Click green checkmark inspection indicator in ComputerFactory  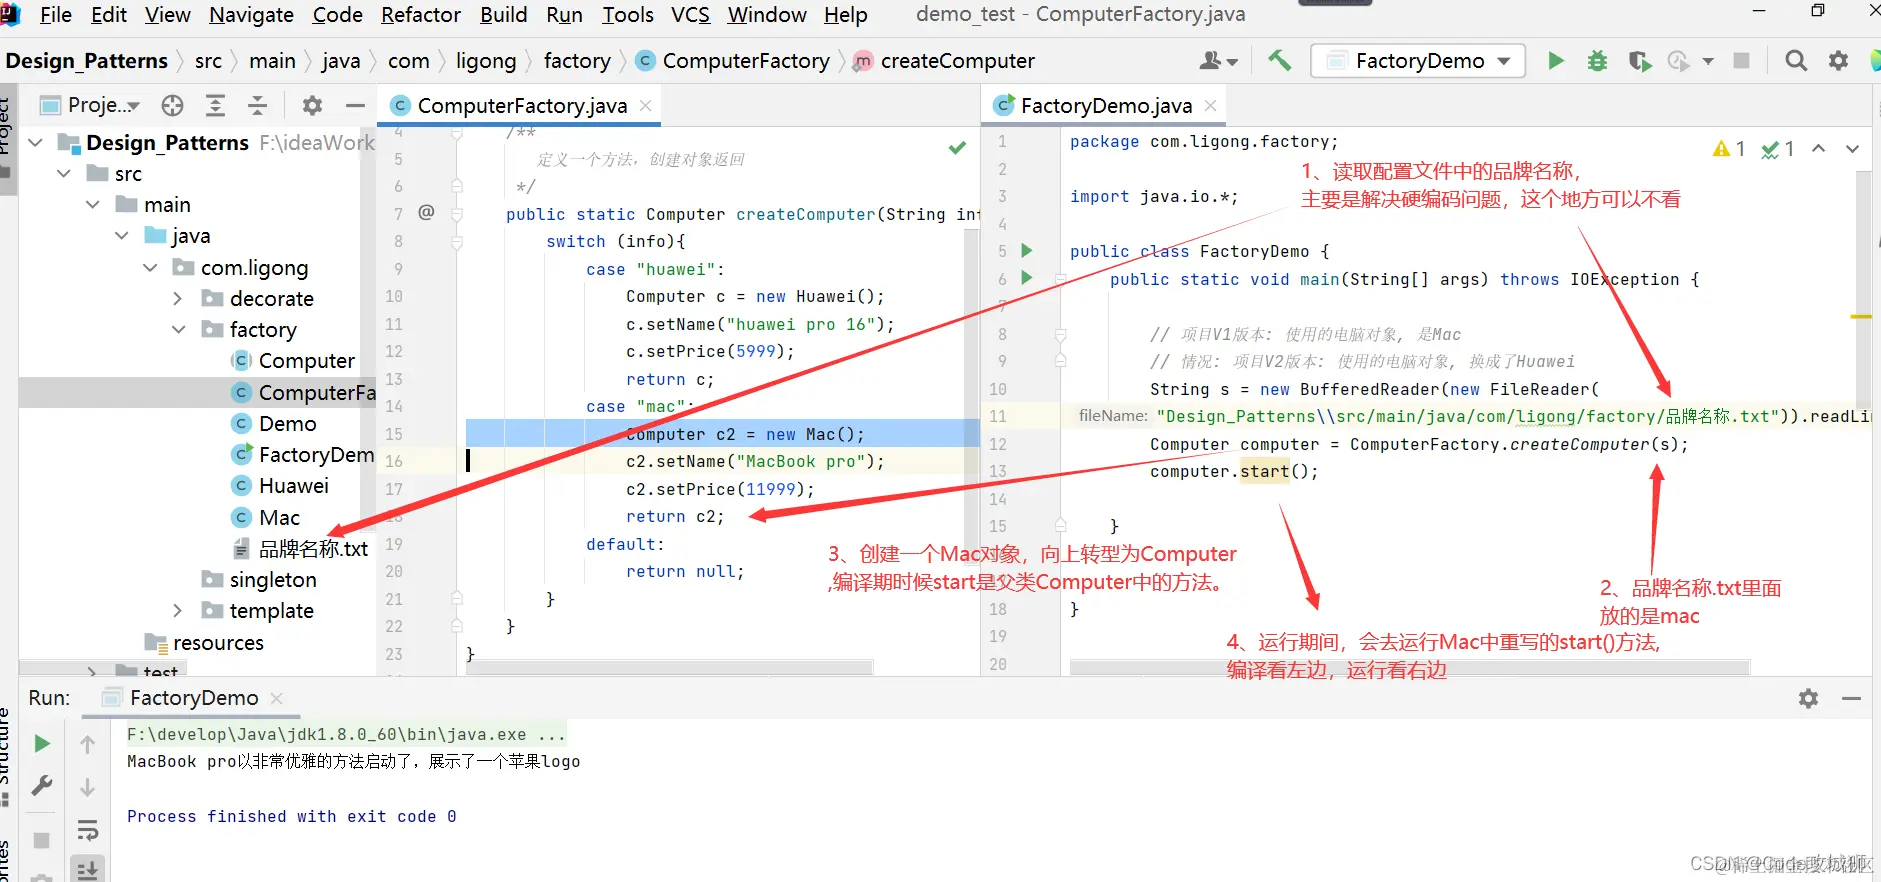[957, 147]
